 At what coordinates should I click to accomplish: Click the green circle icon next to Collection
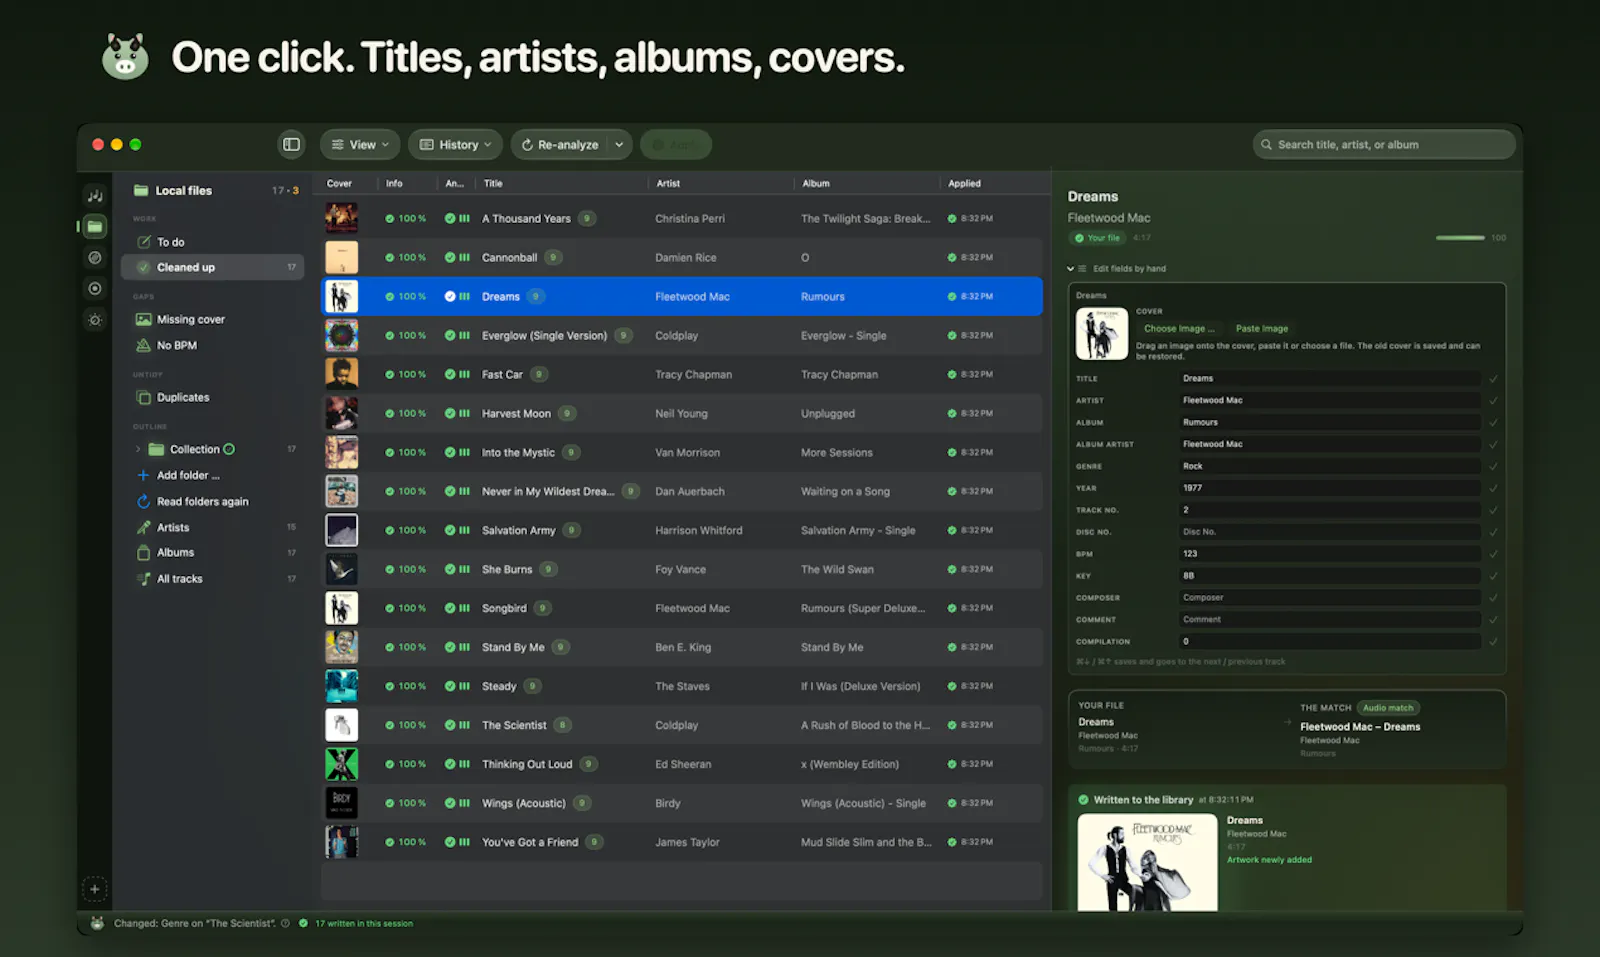tap(229, 449)
